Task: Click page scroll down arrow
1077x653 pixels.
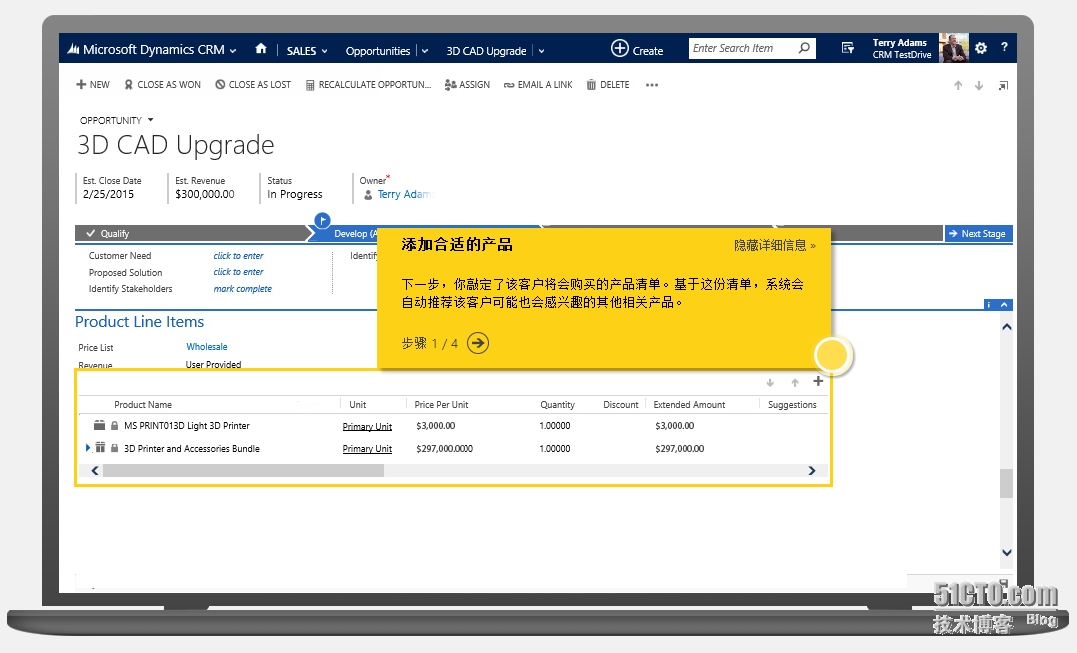Action: [x=1006, y=552]
